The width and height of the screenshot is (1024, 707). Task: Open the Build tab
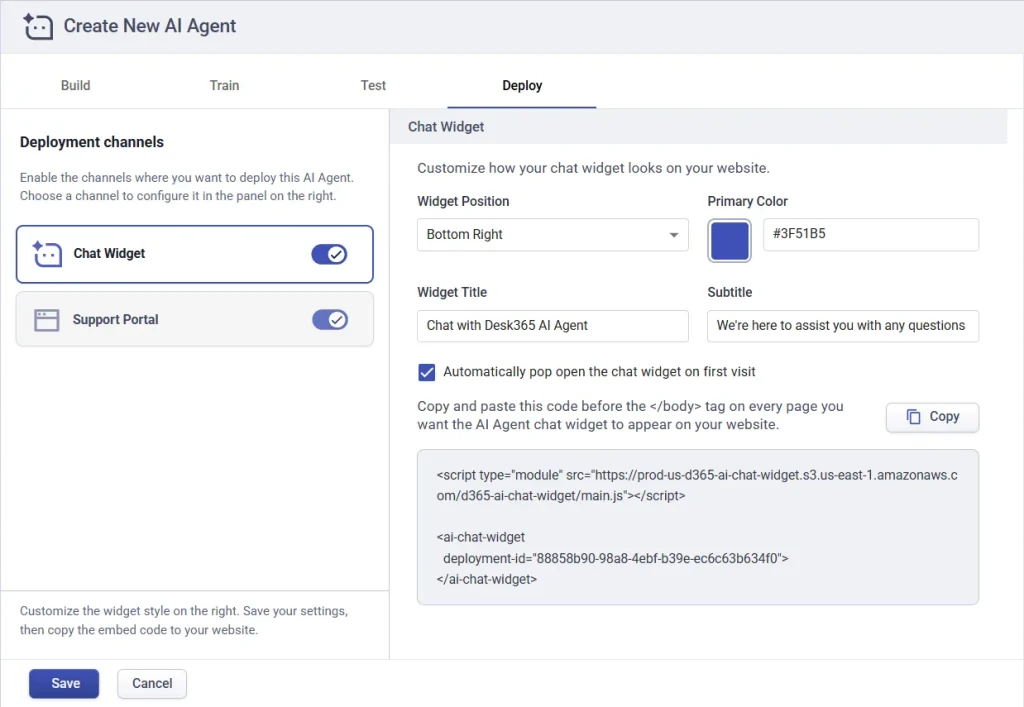[75, 85]
